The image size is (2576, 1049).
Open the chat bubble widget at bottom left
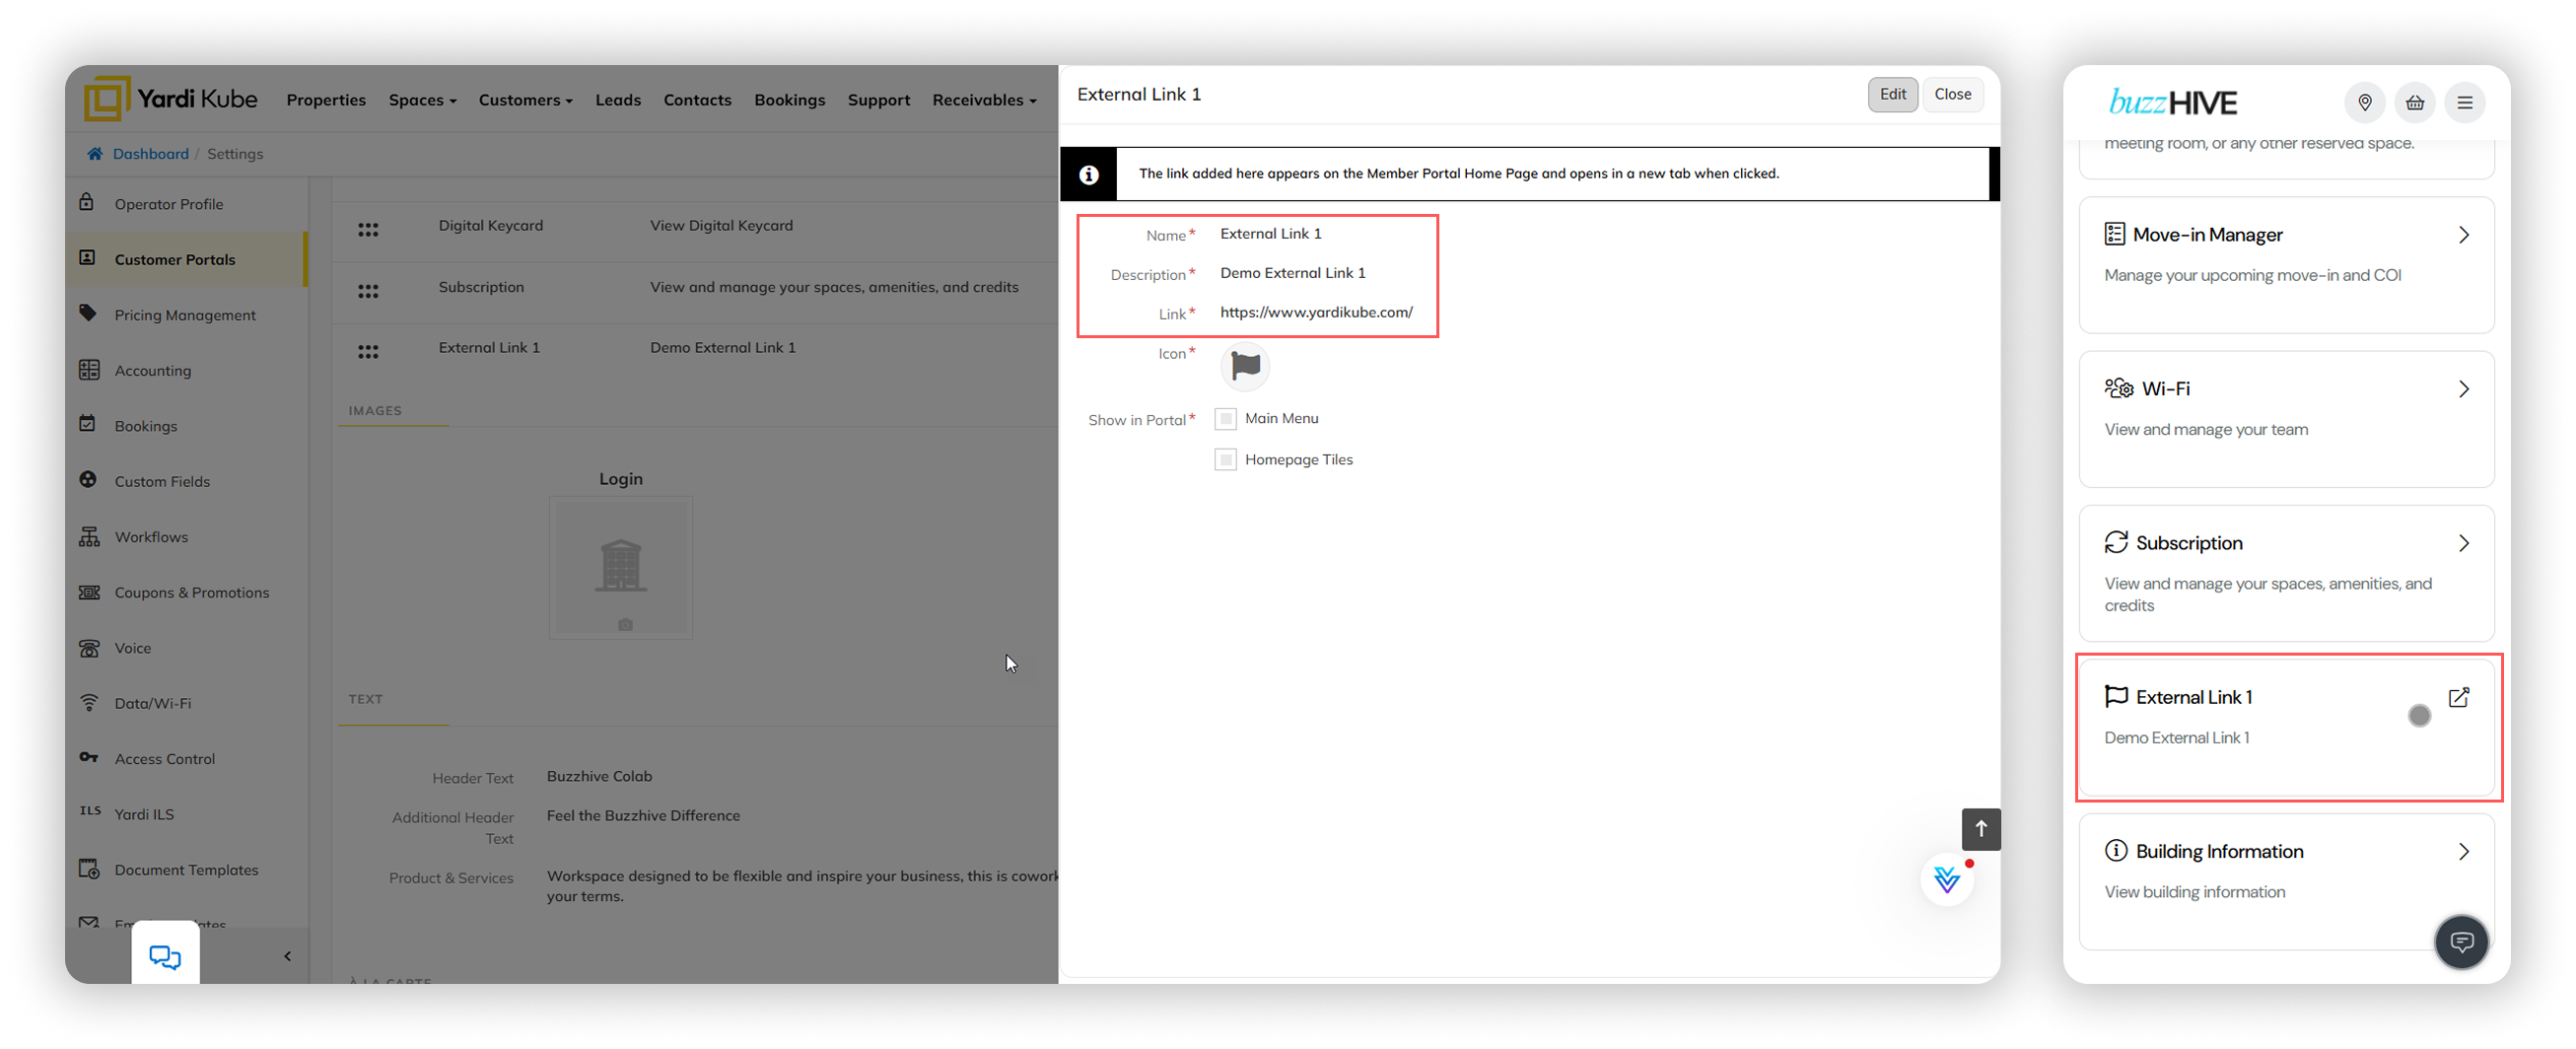point(165,957)
